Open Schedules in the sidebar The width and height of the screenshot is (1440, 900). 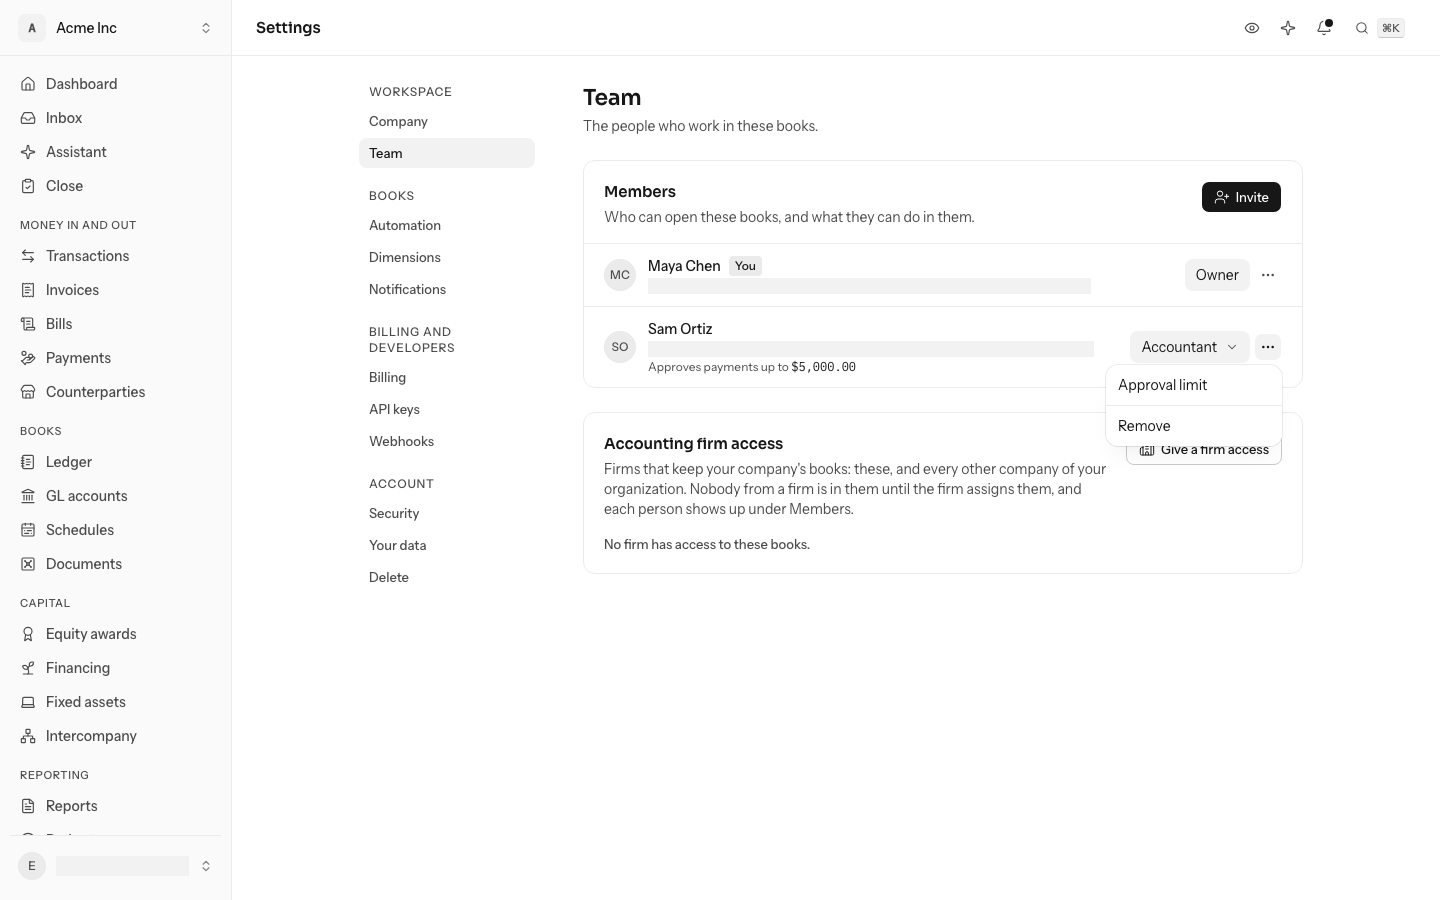[x=115, y=530]
